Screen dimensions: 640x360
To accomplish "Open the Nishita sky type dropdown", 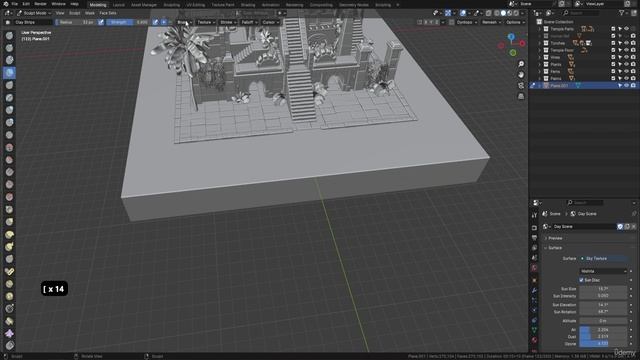I will click(603, 271).
